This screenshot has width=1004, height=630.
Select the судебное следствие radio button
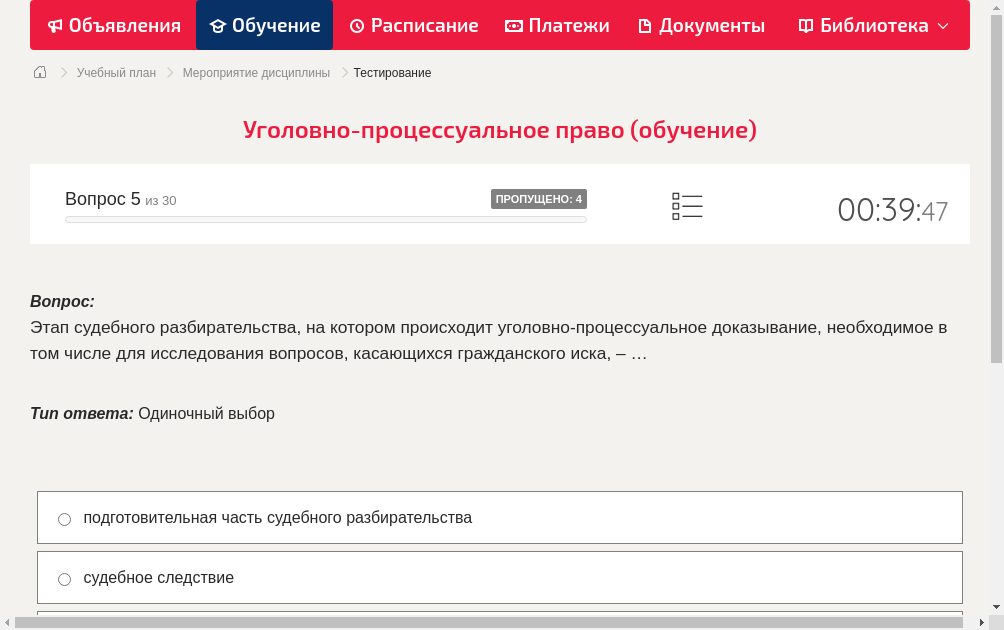point(64,578)
